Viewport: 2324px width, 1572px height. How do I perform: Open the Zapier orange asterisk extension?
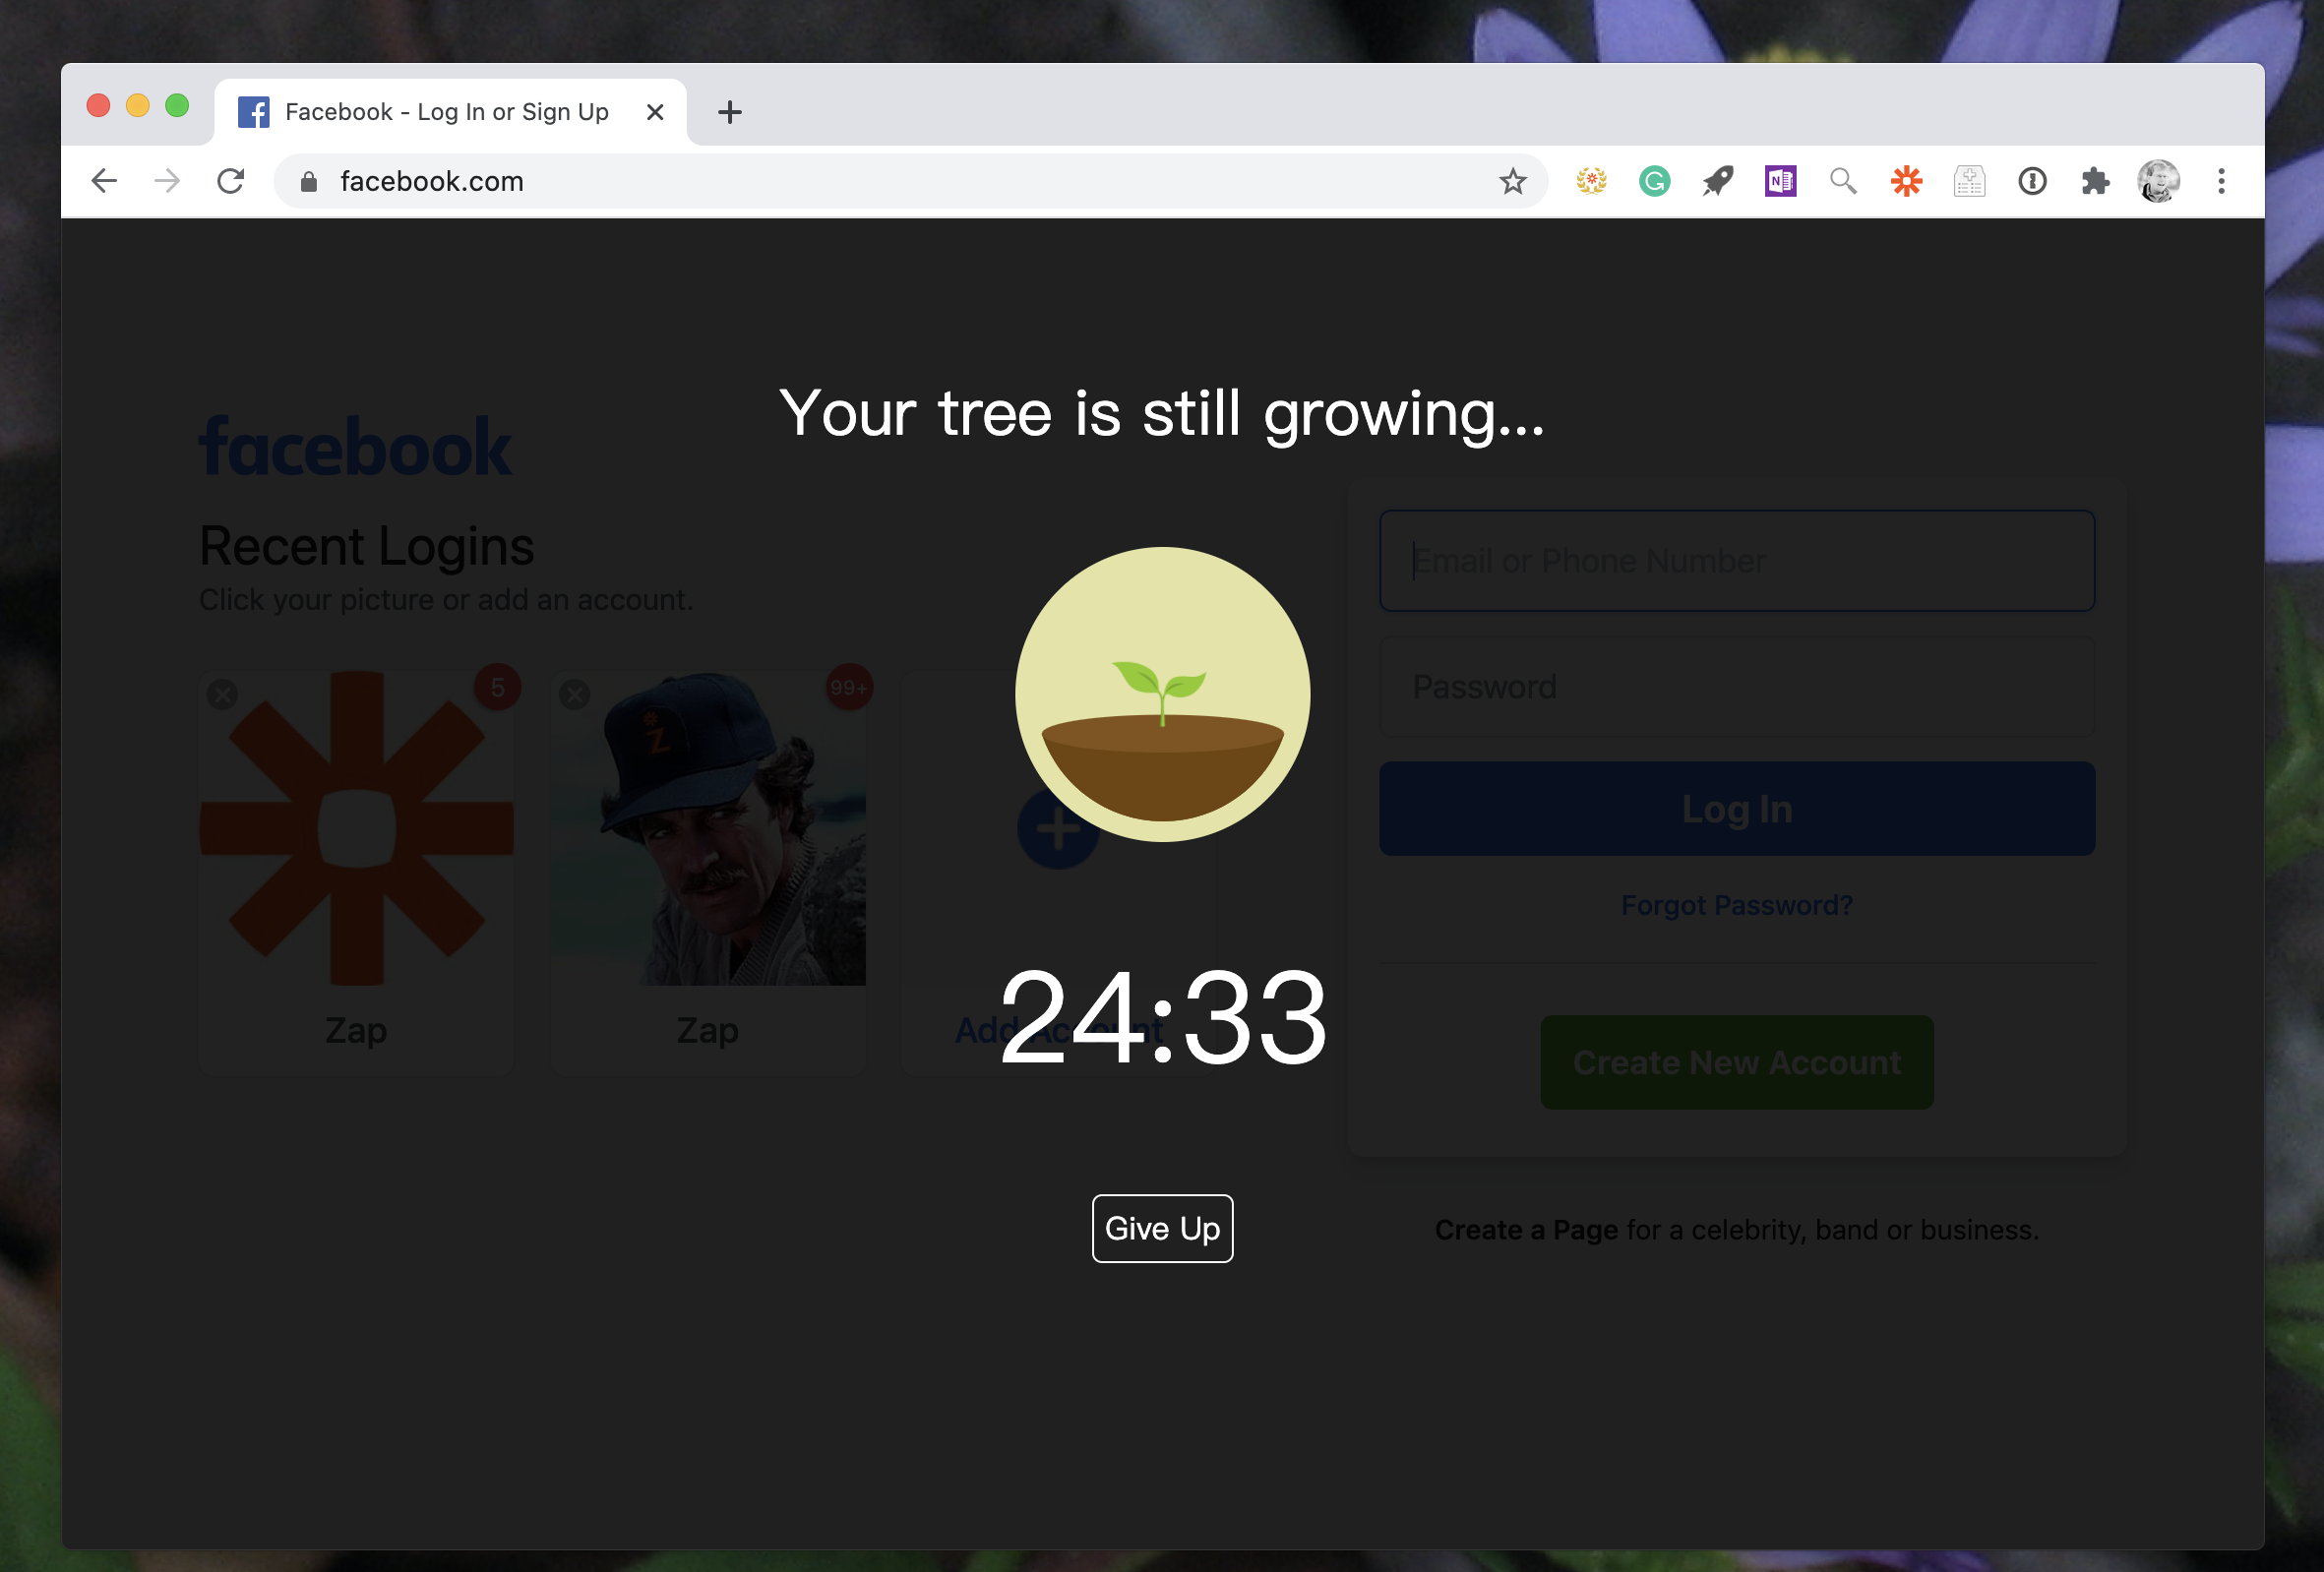(x=1906, y=181)
